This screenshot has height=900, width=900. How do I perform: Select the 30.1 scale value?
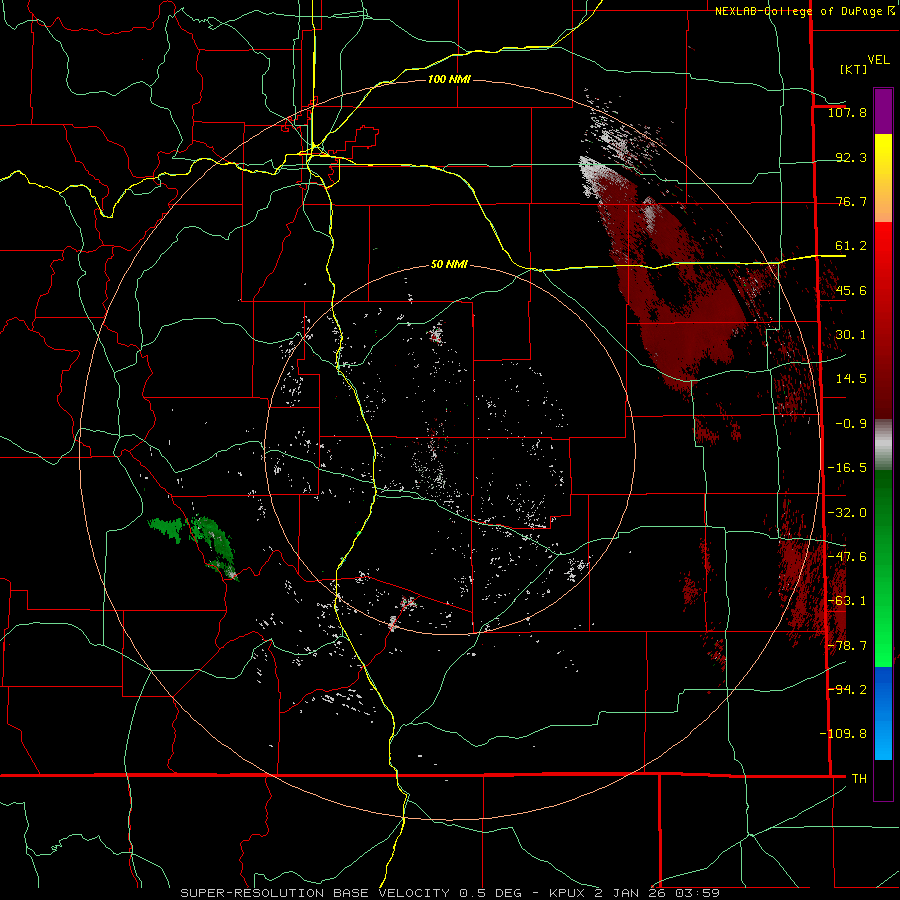click(x=851, y=335)
